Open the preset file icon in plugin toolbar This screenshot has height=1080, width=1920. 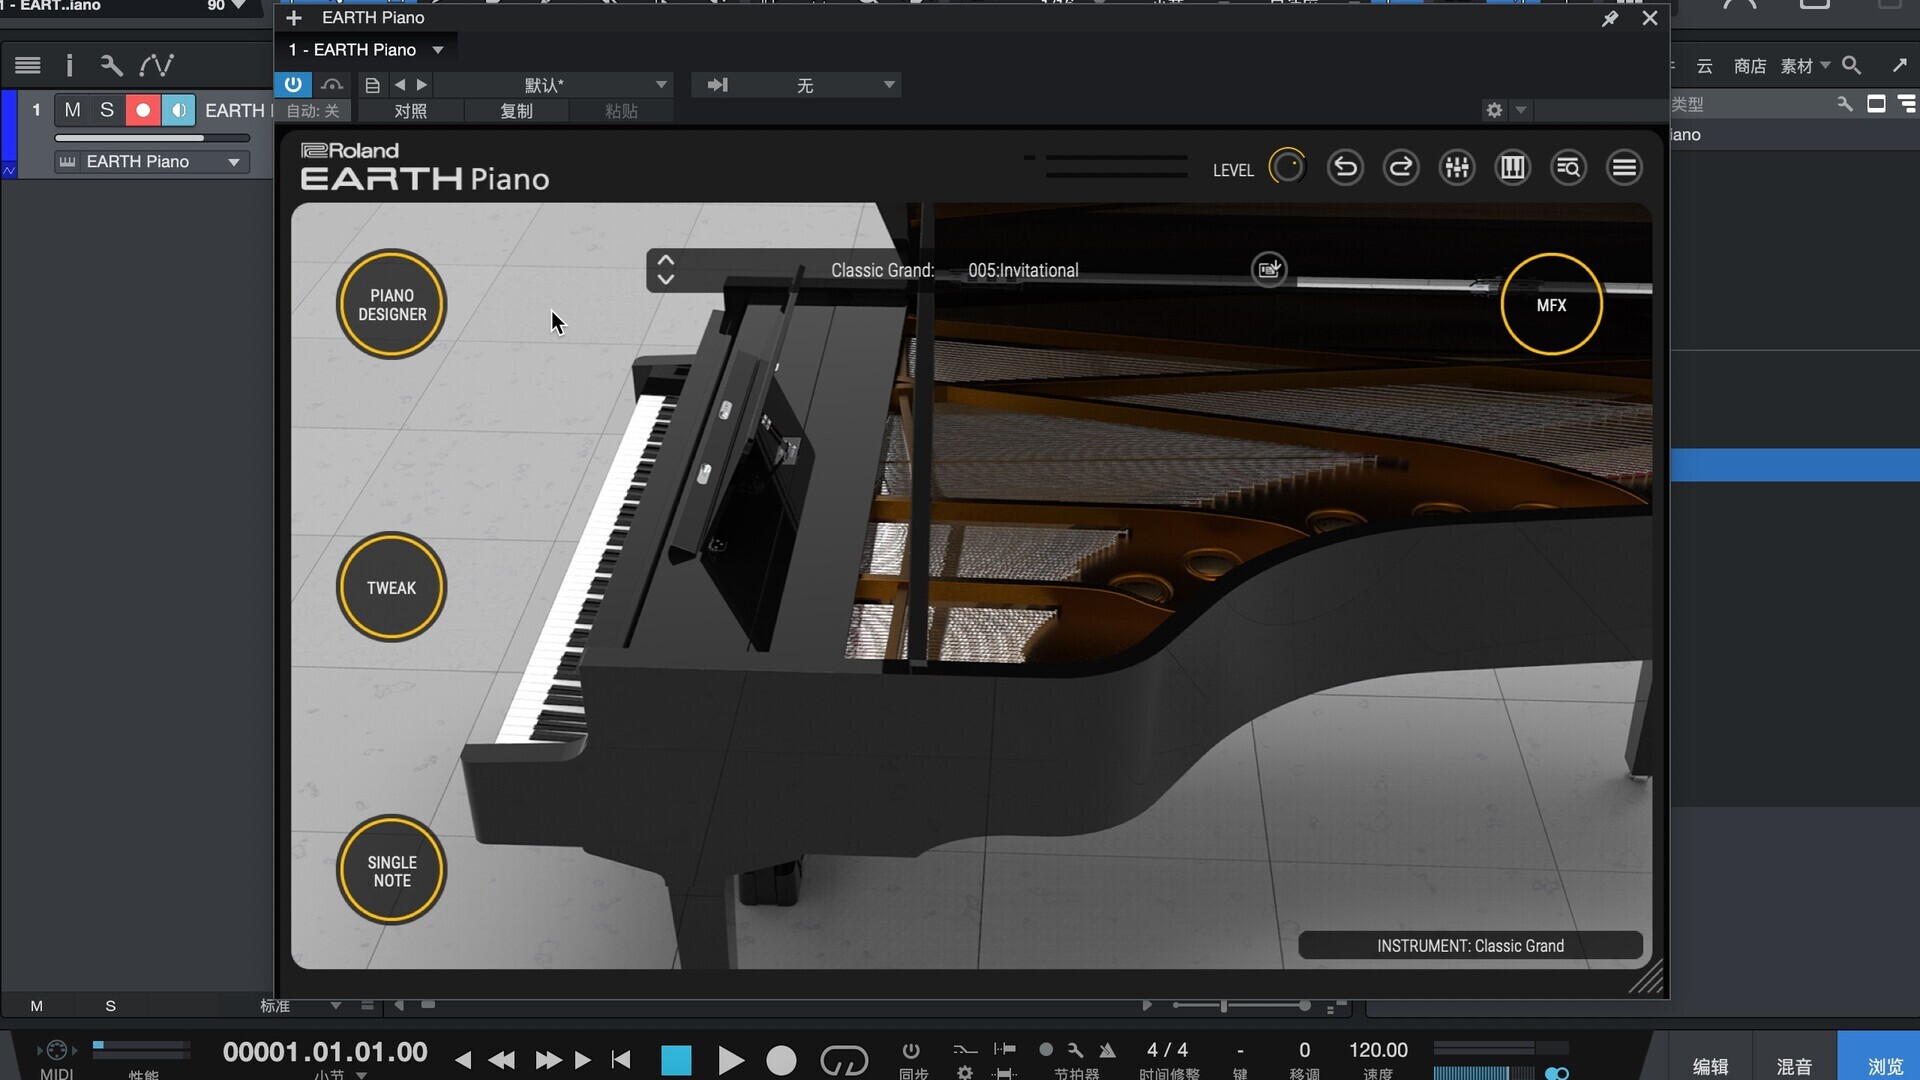pos(372,85)
